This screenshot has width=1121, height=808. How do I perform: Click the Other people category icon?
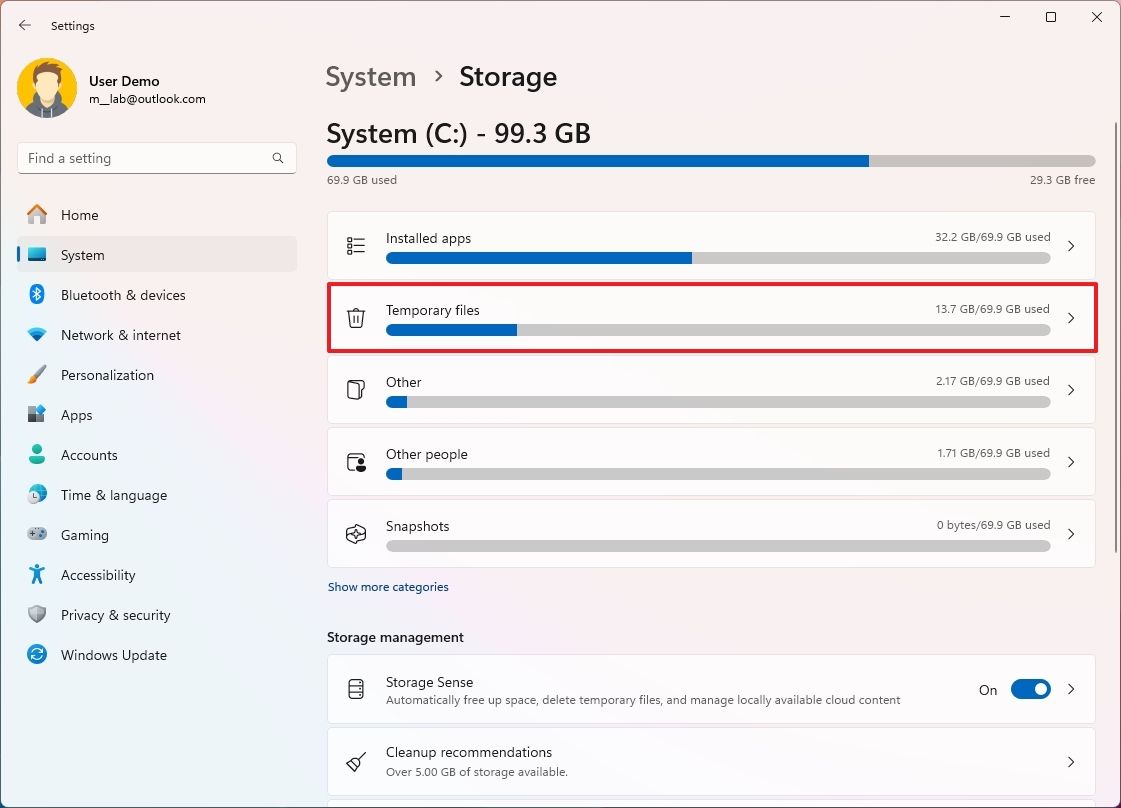click(x=356, y=462)
